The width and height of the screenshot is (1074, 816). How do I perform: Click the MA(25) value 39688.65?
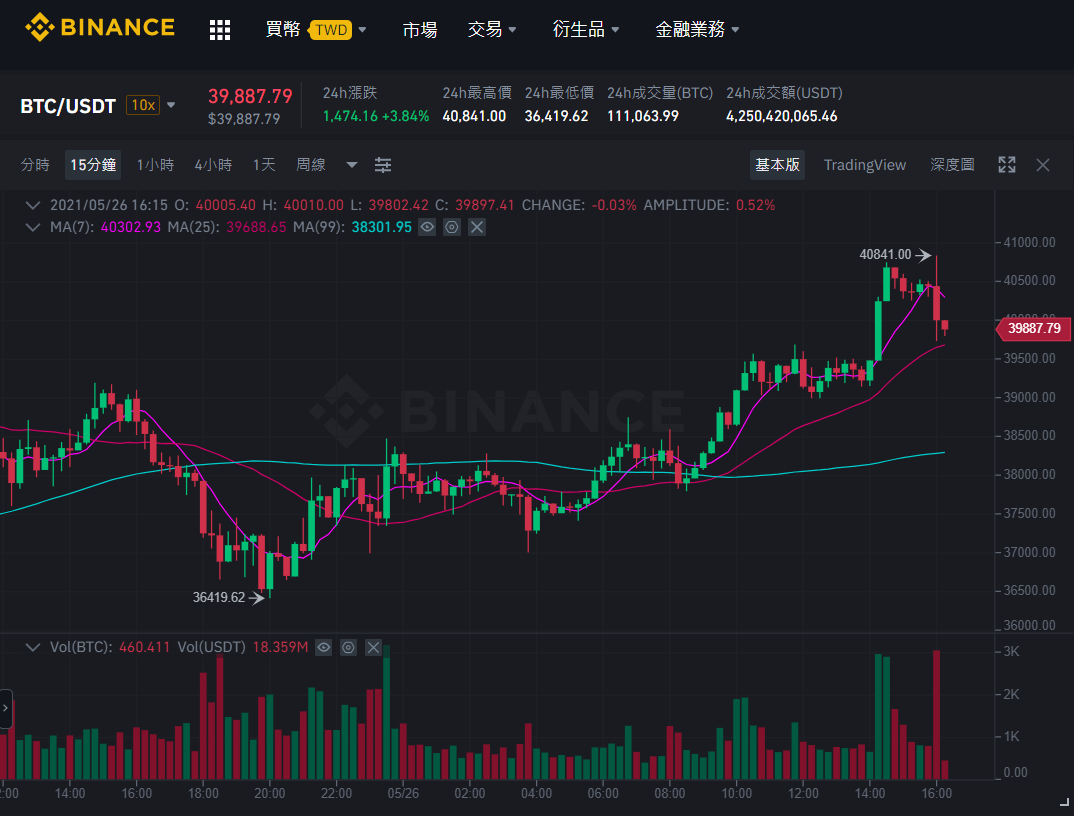(256, 227)
